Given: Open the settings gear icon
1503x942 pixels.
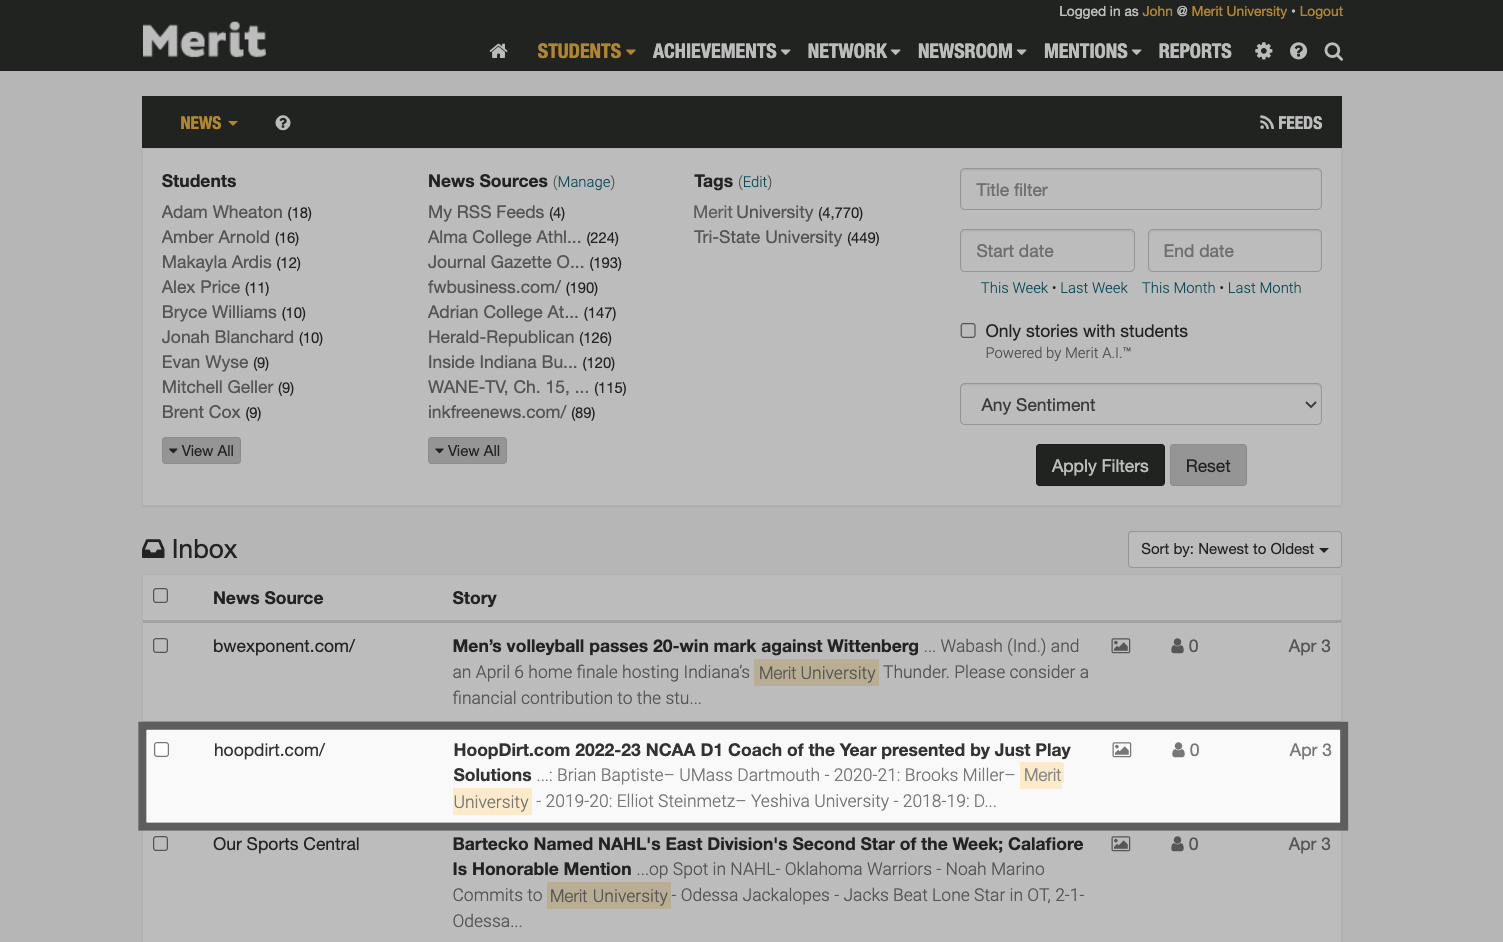Looking at the screenshot, I should 1263,51.
